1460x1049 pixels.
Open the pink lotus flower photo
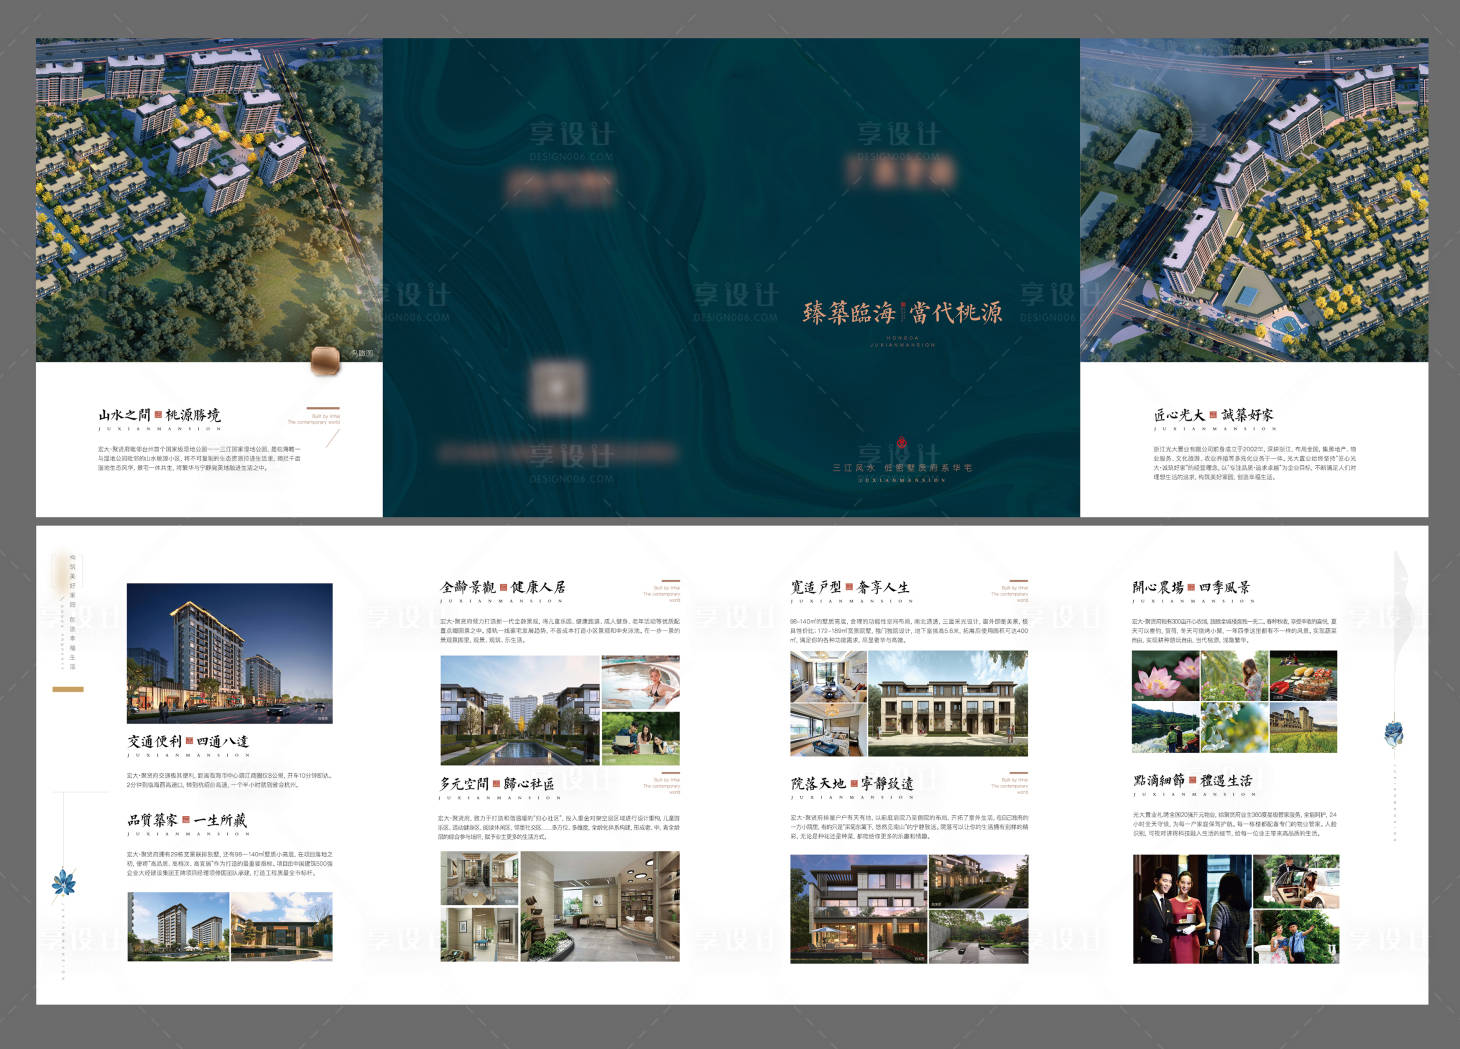(1165, 676)
